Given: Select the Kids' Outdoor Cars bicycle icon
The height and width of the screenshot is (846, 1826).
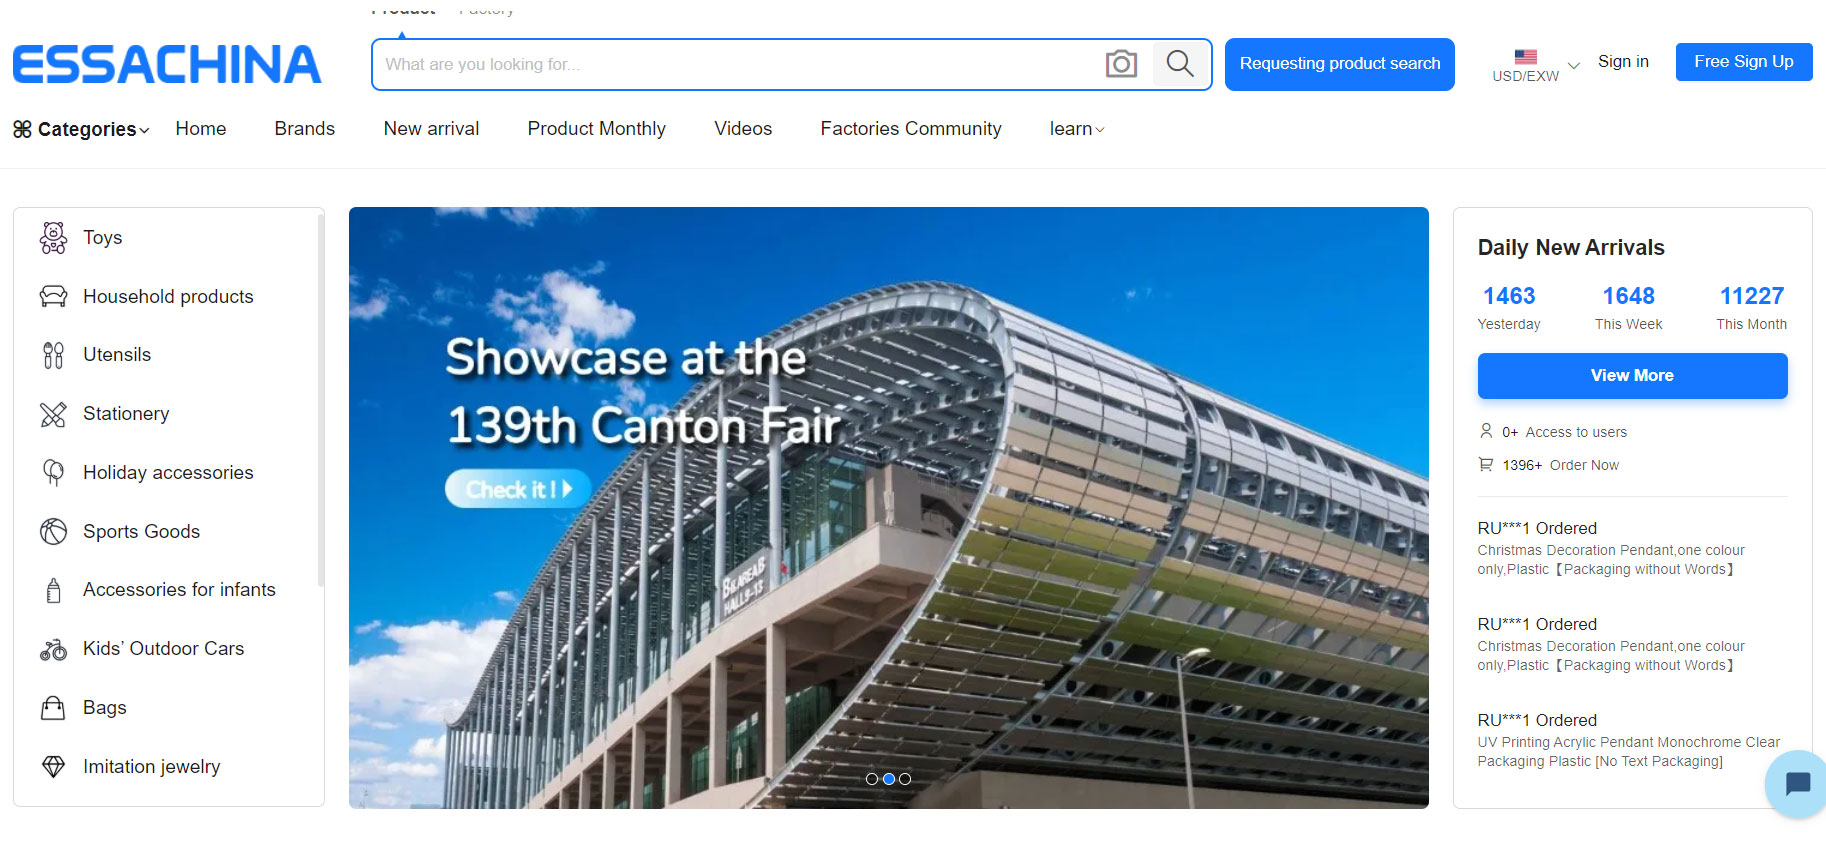Looking at the screenshot, I should (x=53, y=649).
